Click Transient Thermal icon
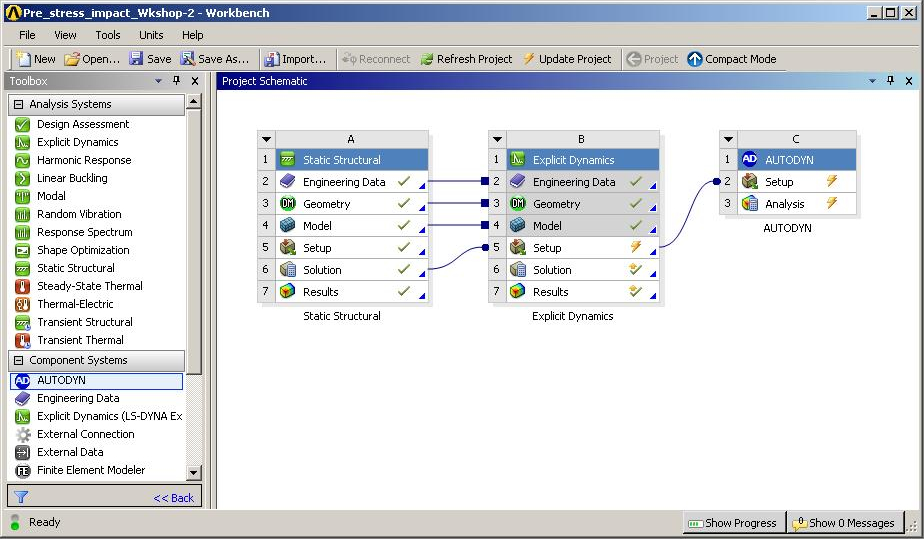The width and height of the screenshot is (924, 539). (22, 340)
